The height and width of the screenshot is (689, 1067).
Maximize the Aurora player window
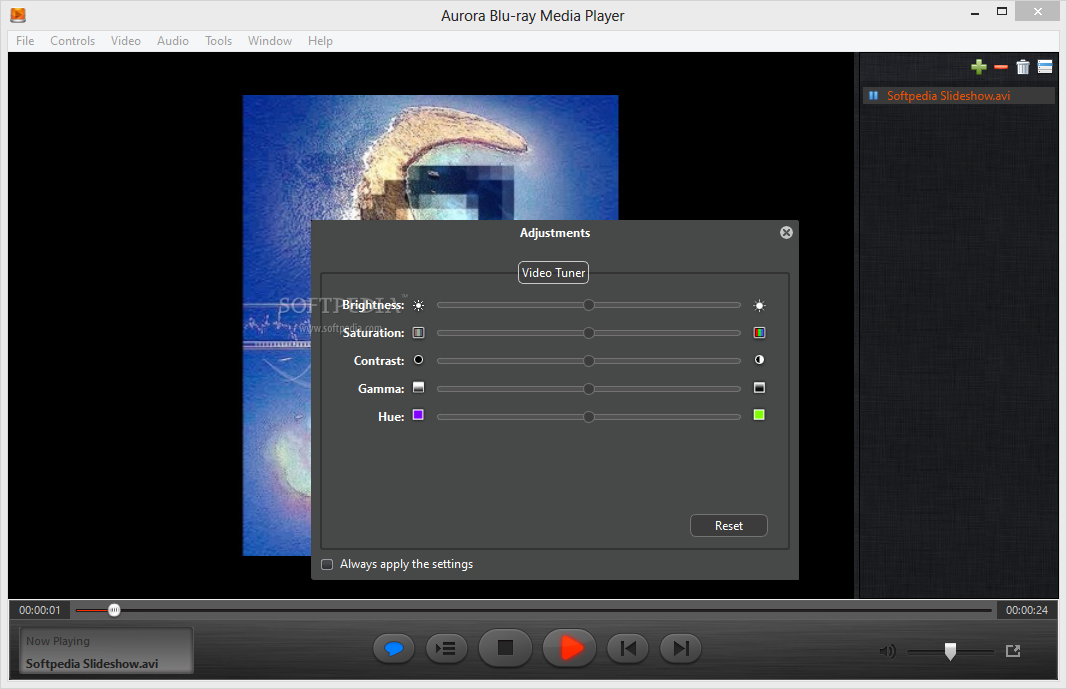click(1002, 12)
